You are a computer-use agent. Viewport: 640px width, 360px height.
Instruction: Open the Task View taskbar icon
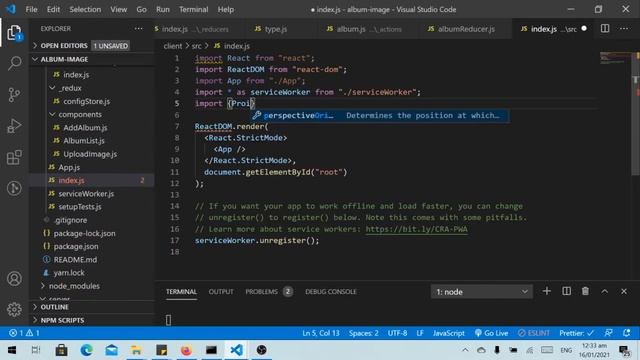[x=36, y=350]
